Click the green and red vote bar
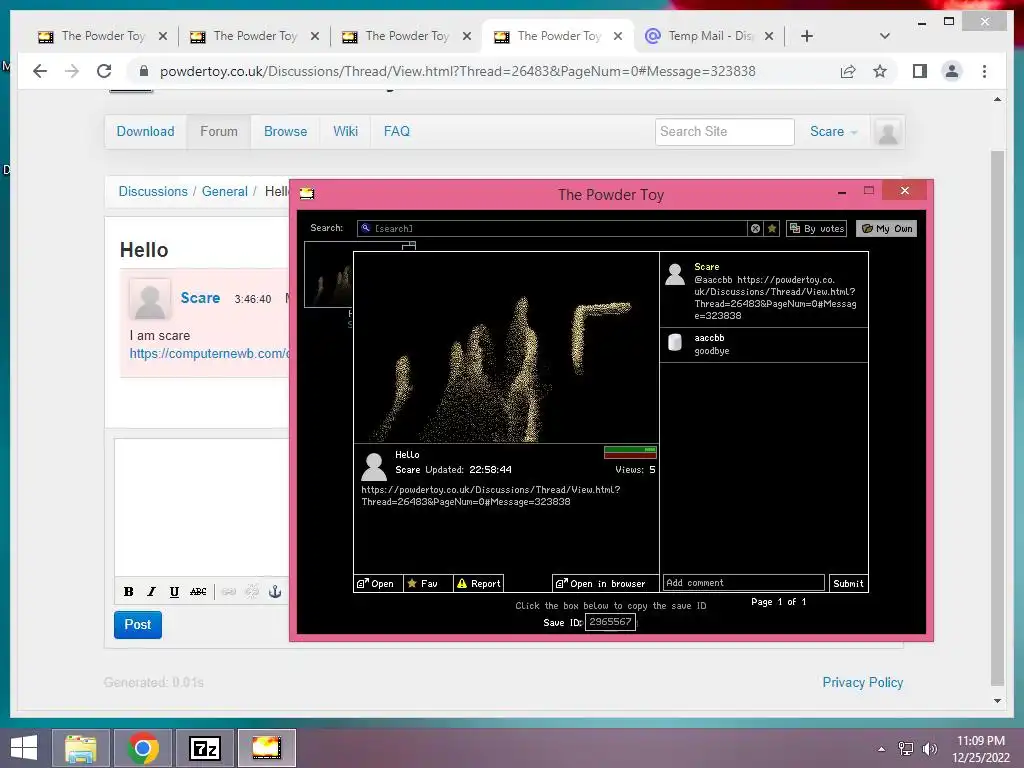 pyautogui.click(x=630, y=452)
